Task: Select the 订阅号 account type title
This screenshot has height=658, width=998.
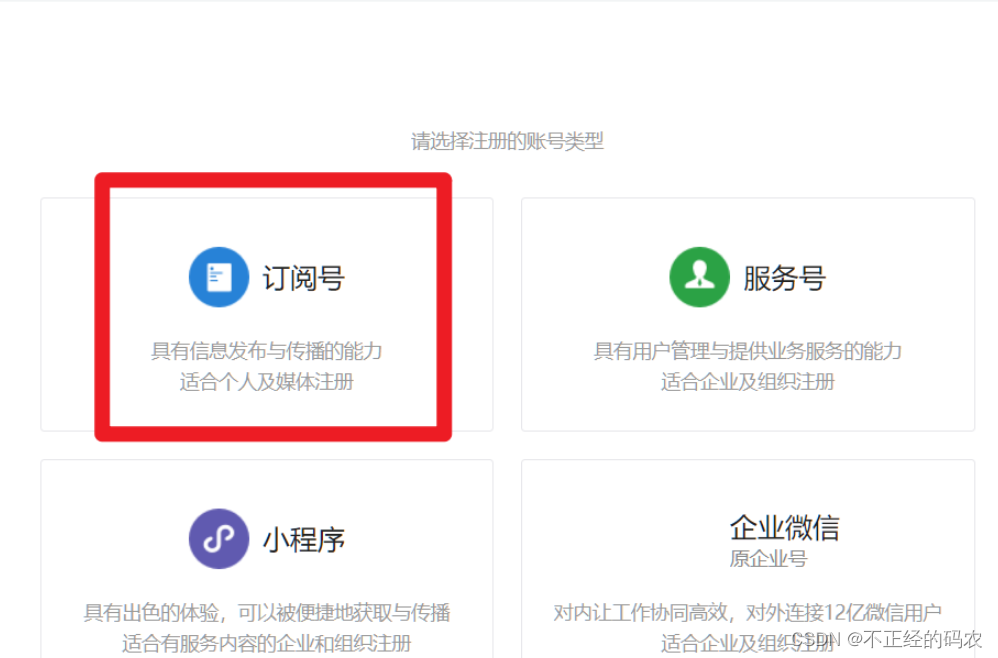Action: [x=304, y=278]
